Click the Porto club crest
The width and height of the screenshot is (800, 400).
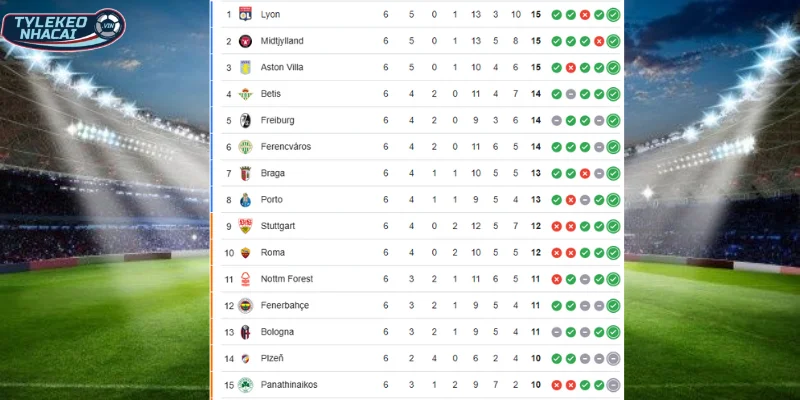pyautogui.click(x=244, y=199)
